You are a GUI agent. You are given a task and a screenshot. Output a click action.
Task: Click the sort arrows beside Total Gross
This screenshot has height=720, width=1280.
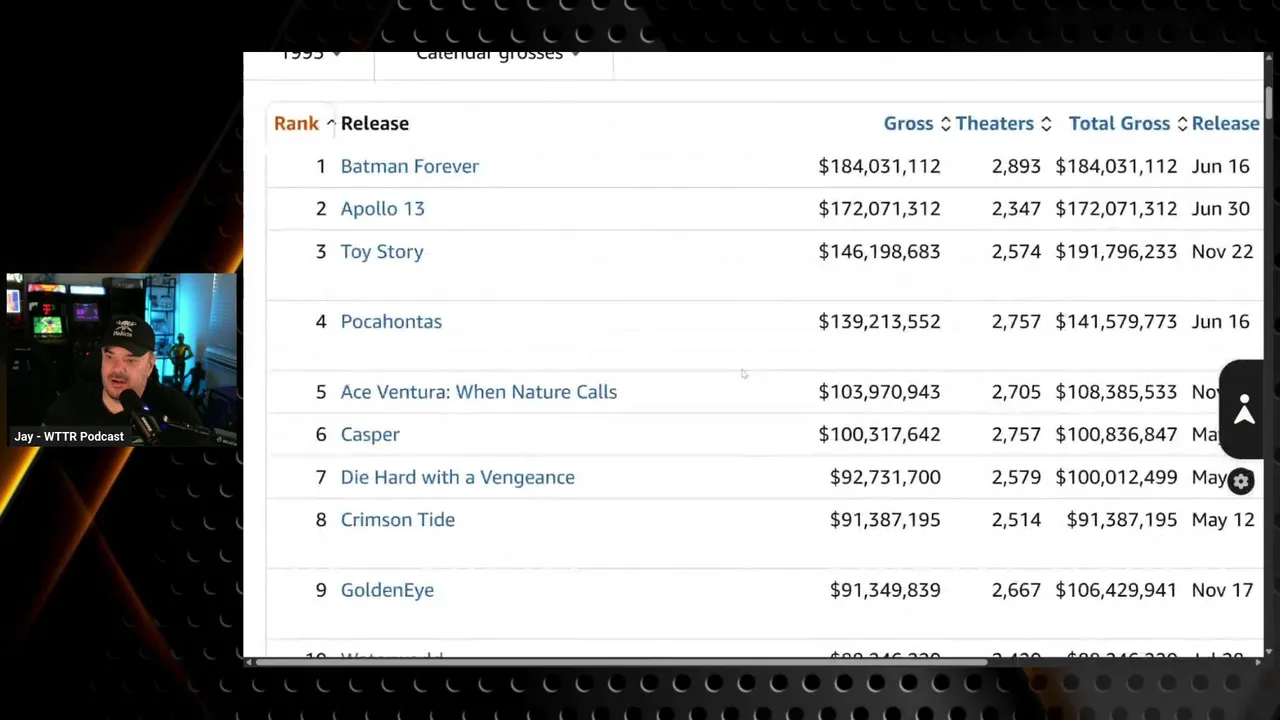[1182, 124]
